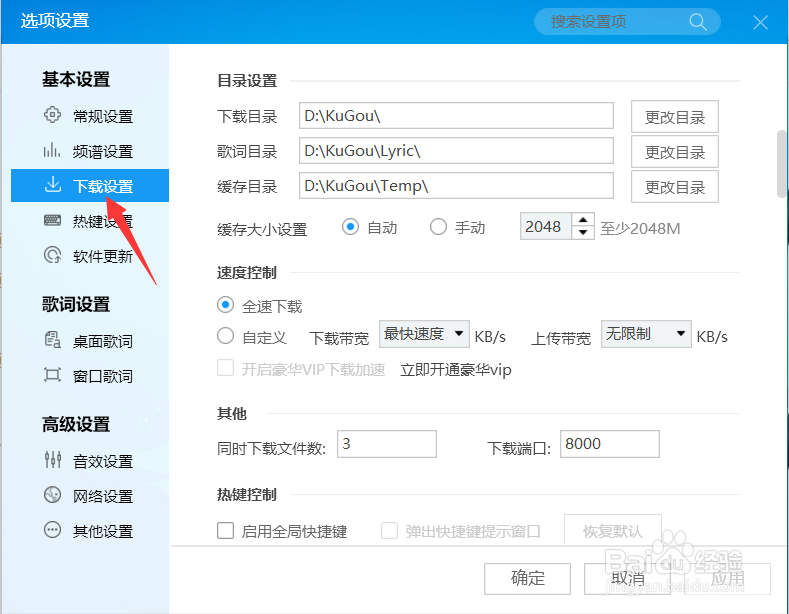Toggle 开启豪华VIP下载加速 checkbox
789x614 pixels.
click(x=225, y=368)
